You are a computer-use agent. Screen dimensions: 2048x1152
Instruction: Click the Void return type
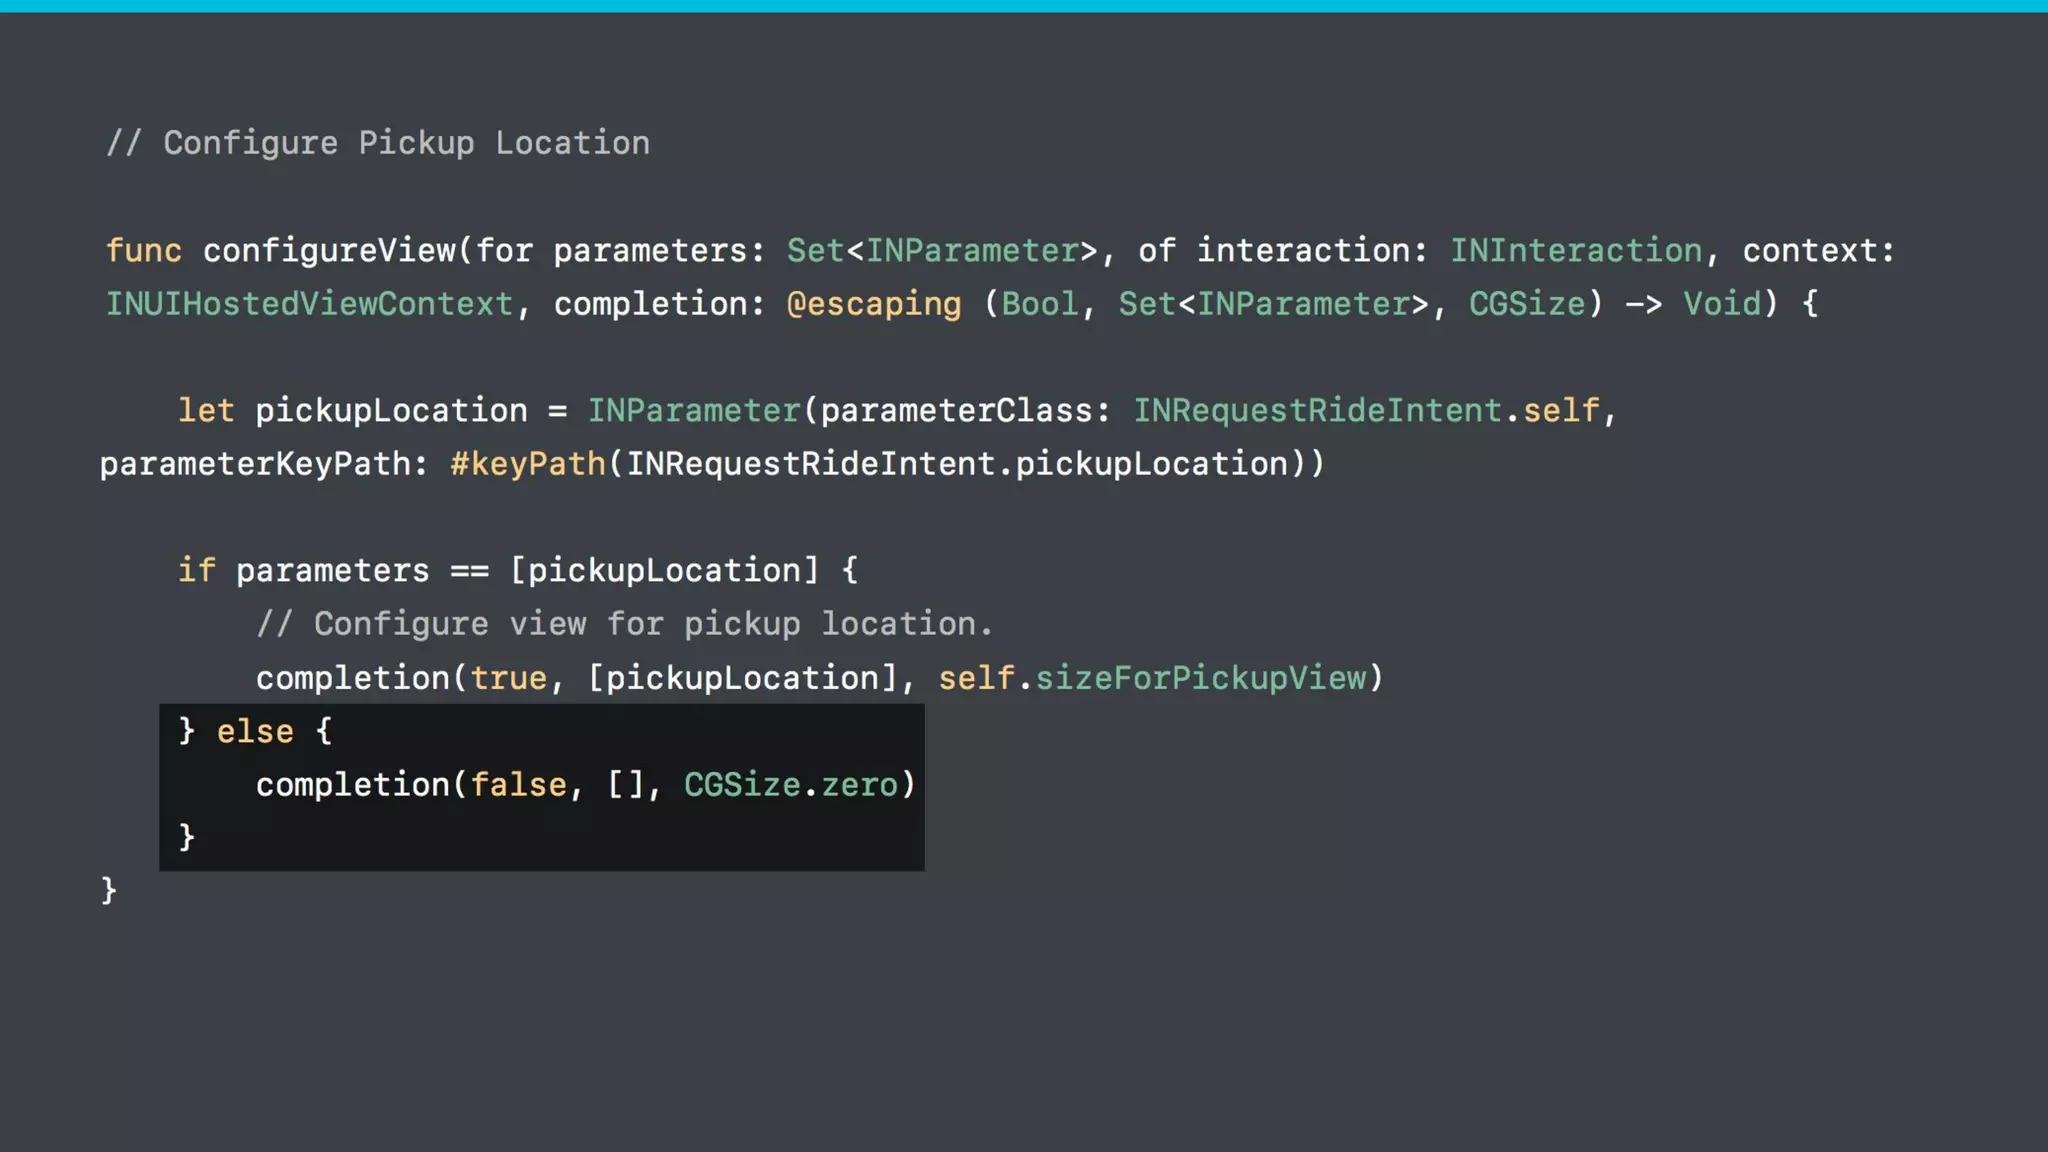tap(1721, 304)
